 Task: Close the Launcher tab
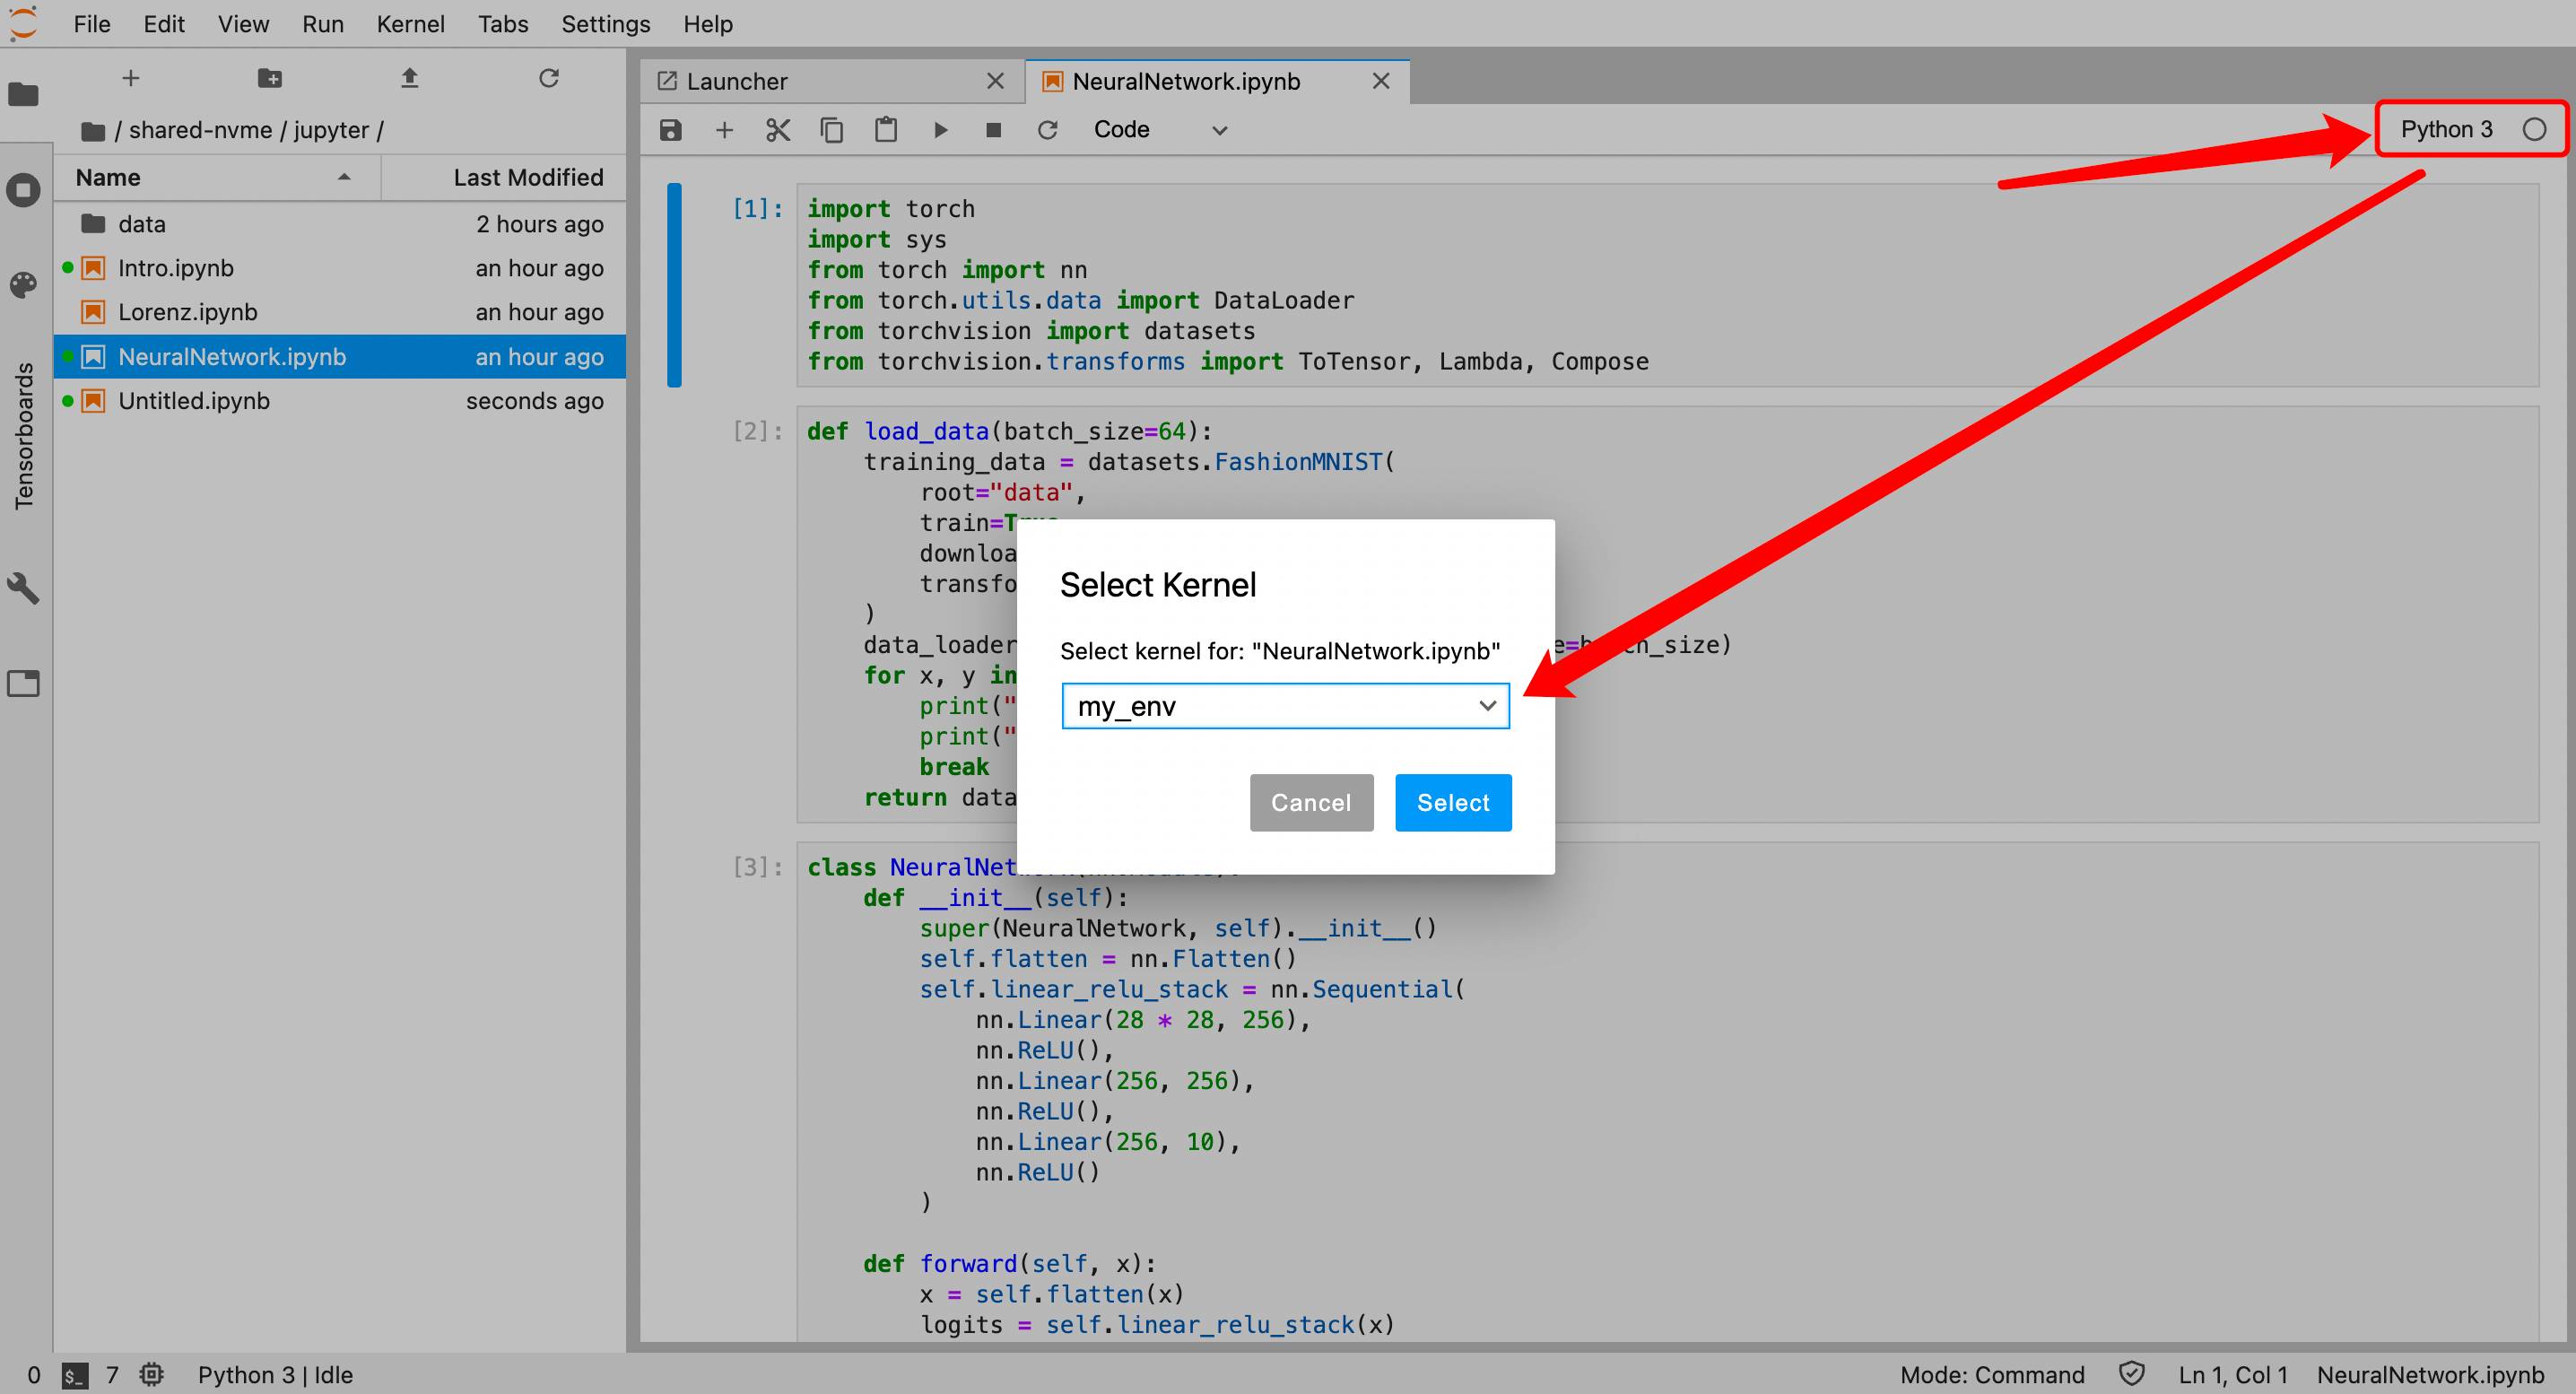point(995,81)
